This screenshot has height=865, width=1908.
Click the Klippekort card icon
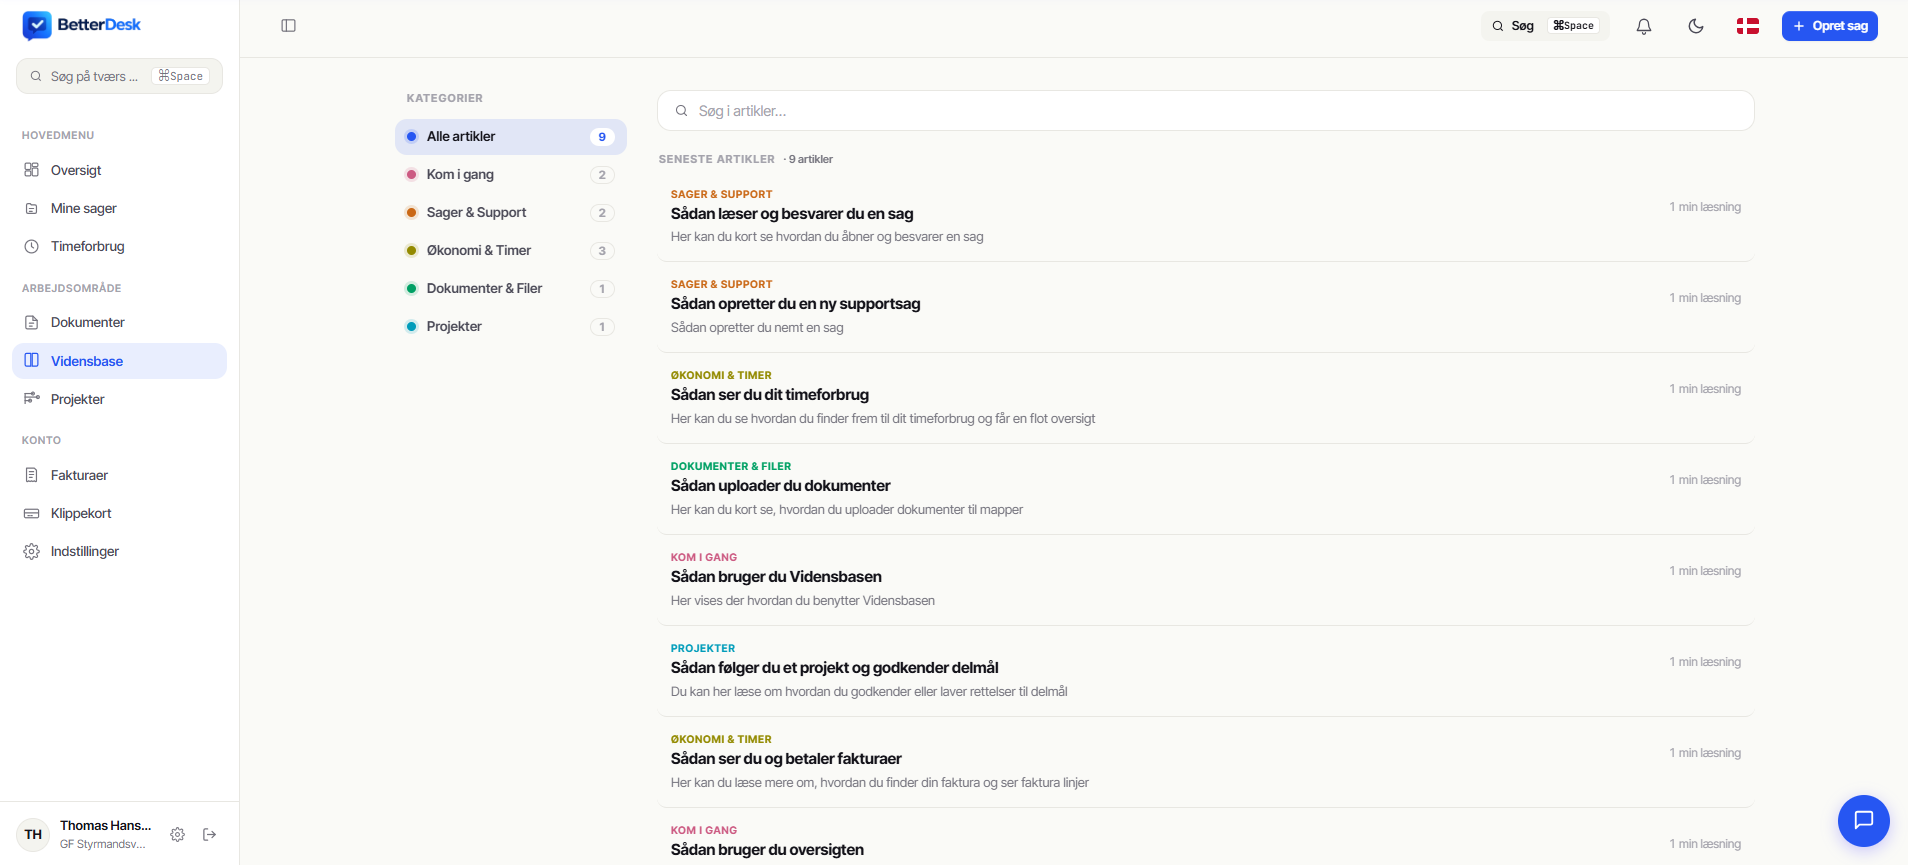click(32, 513)
